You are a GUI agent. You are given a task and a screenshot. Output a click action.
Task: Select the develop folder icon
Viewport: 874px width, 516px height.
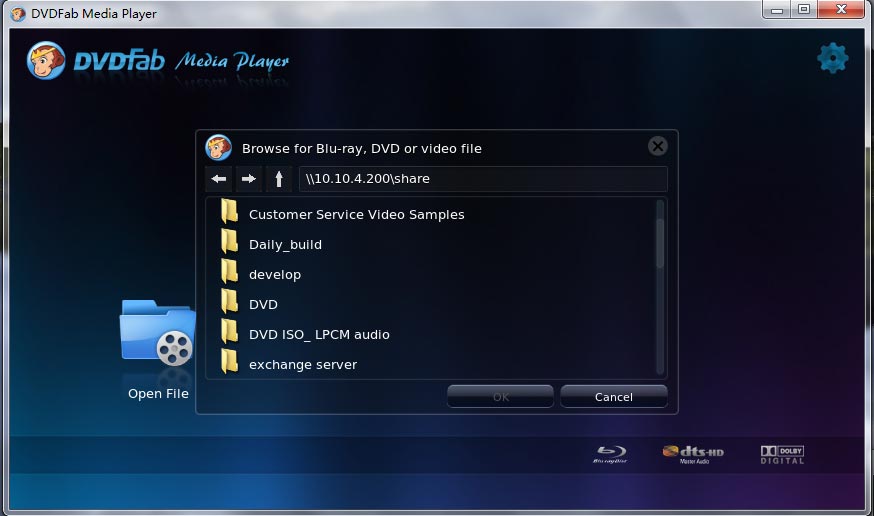229,271
